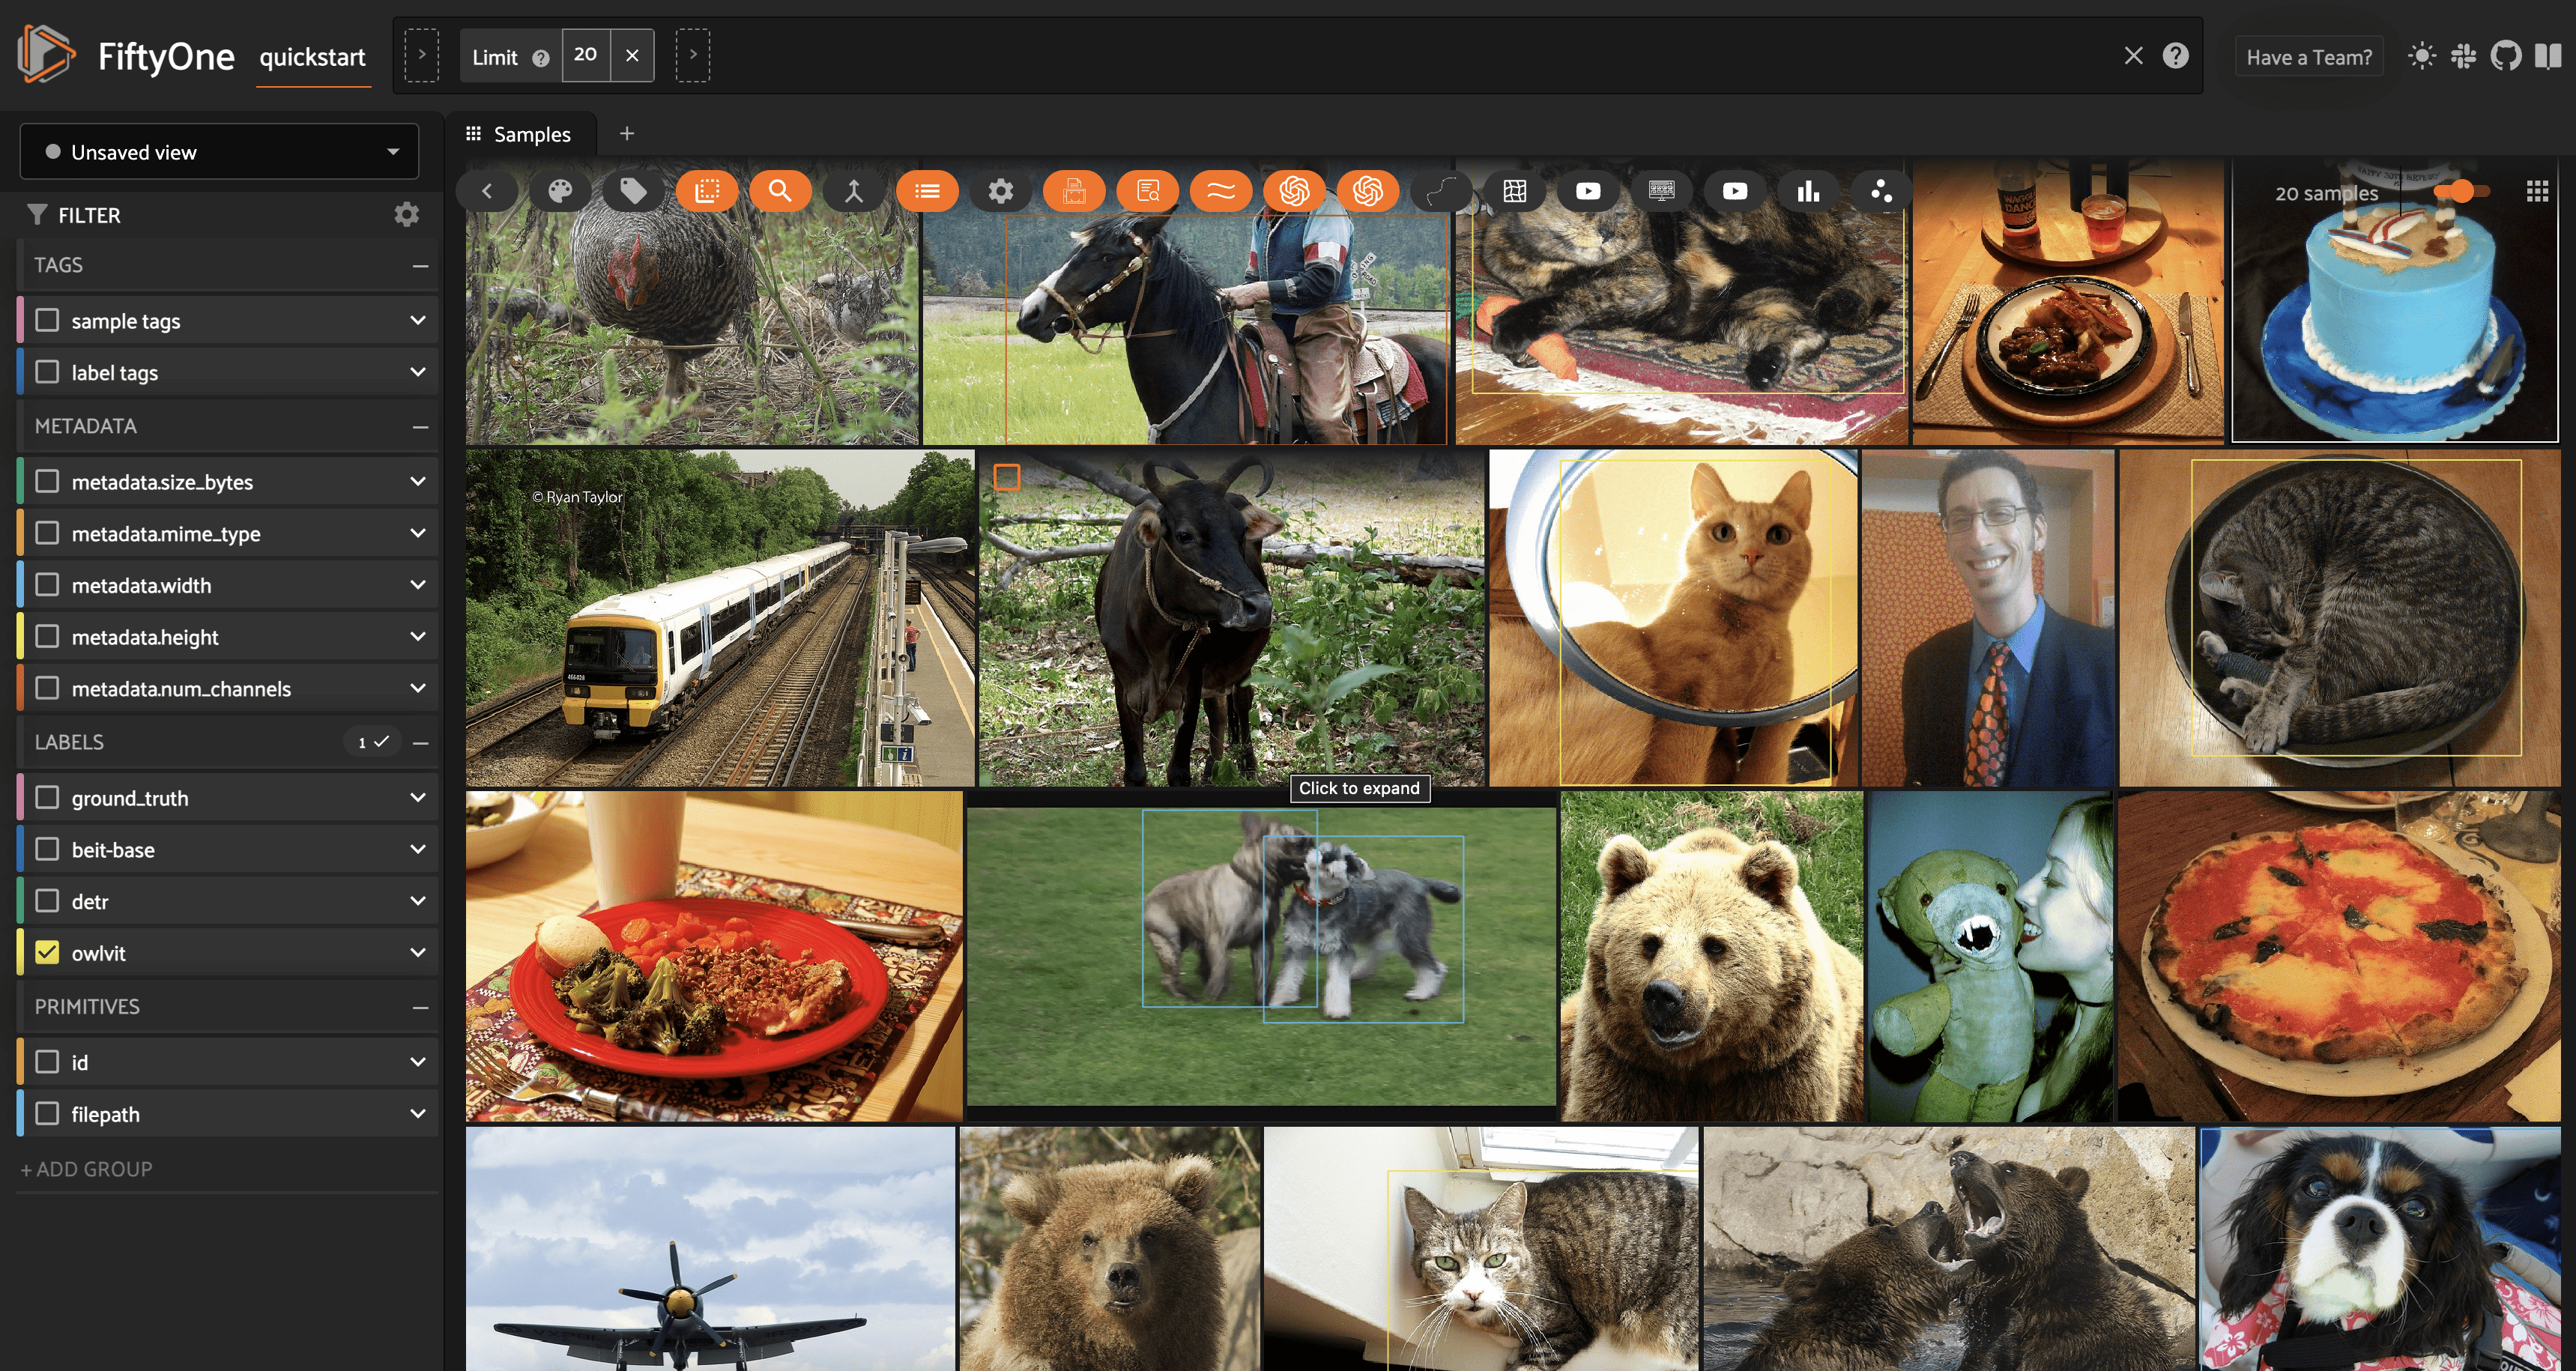2576x1371 pixels.
Task: Check the detr label field
Action: click(47, 901)
